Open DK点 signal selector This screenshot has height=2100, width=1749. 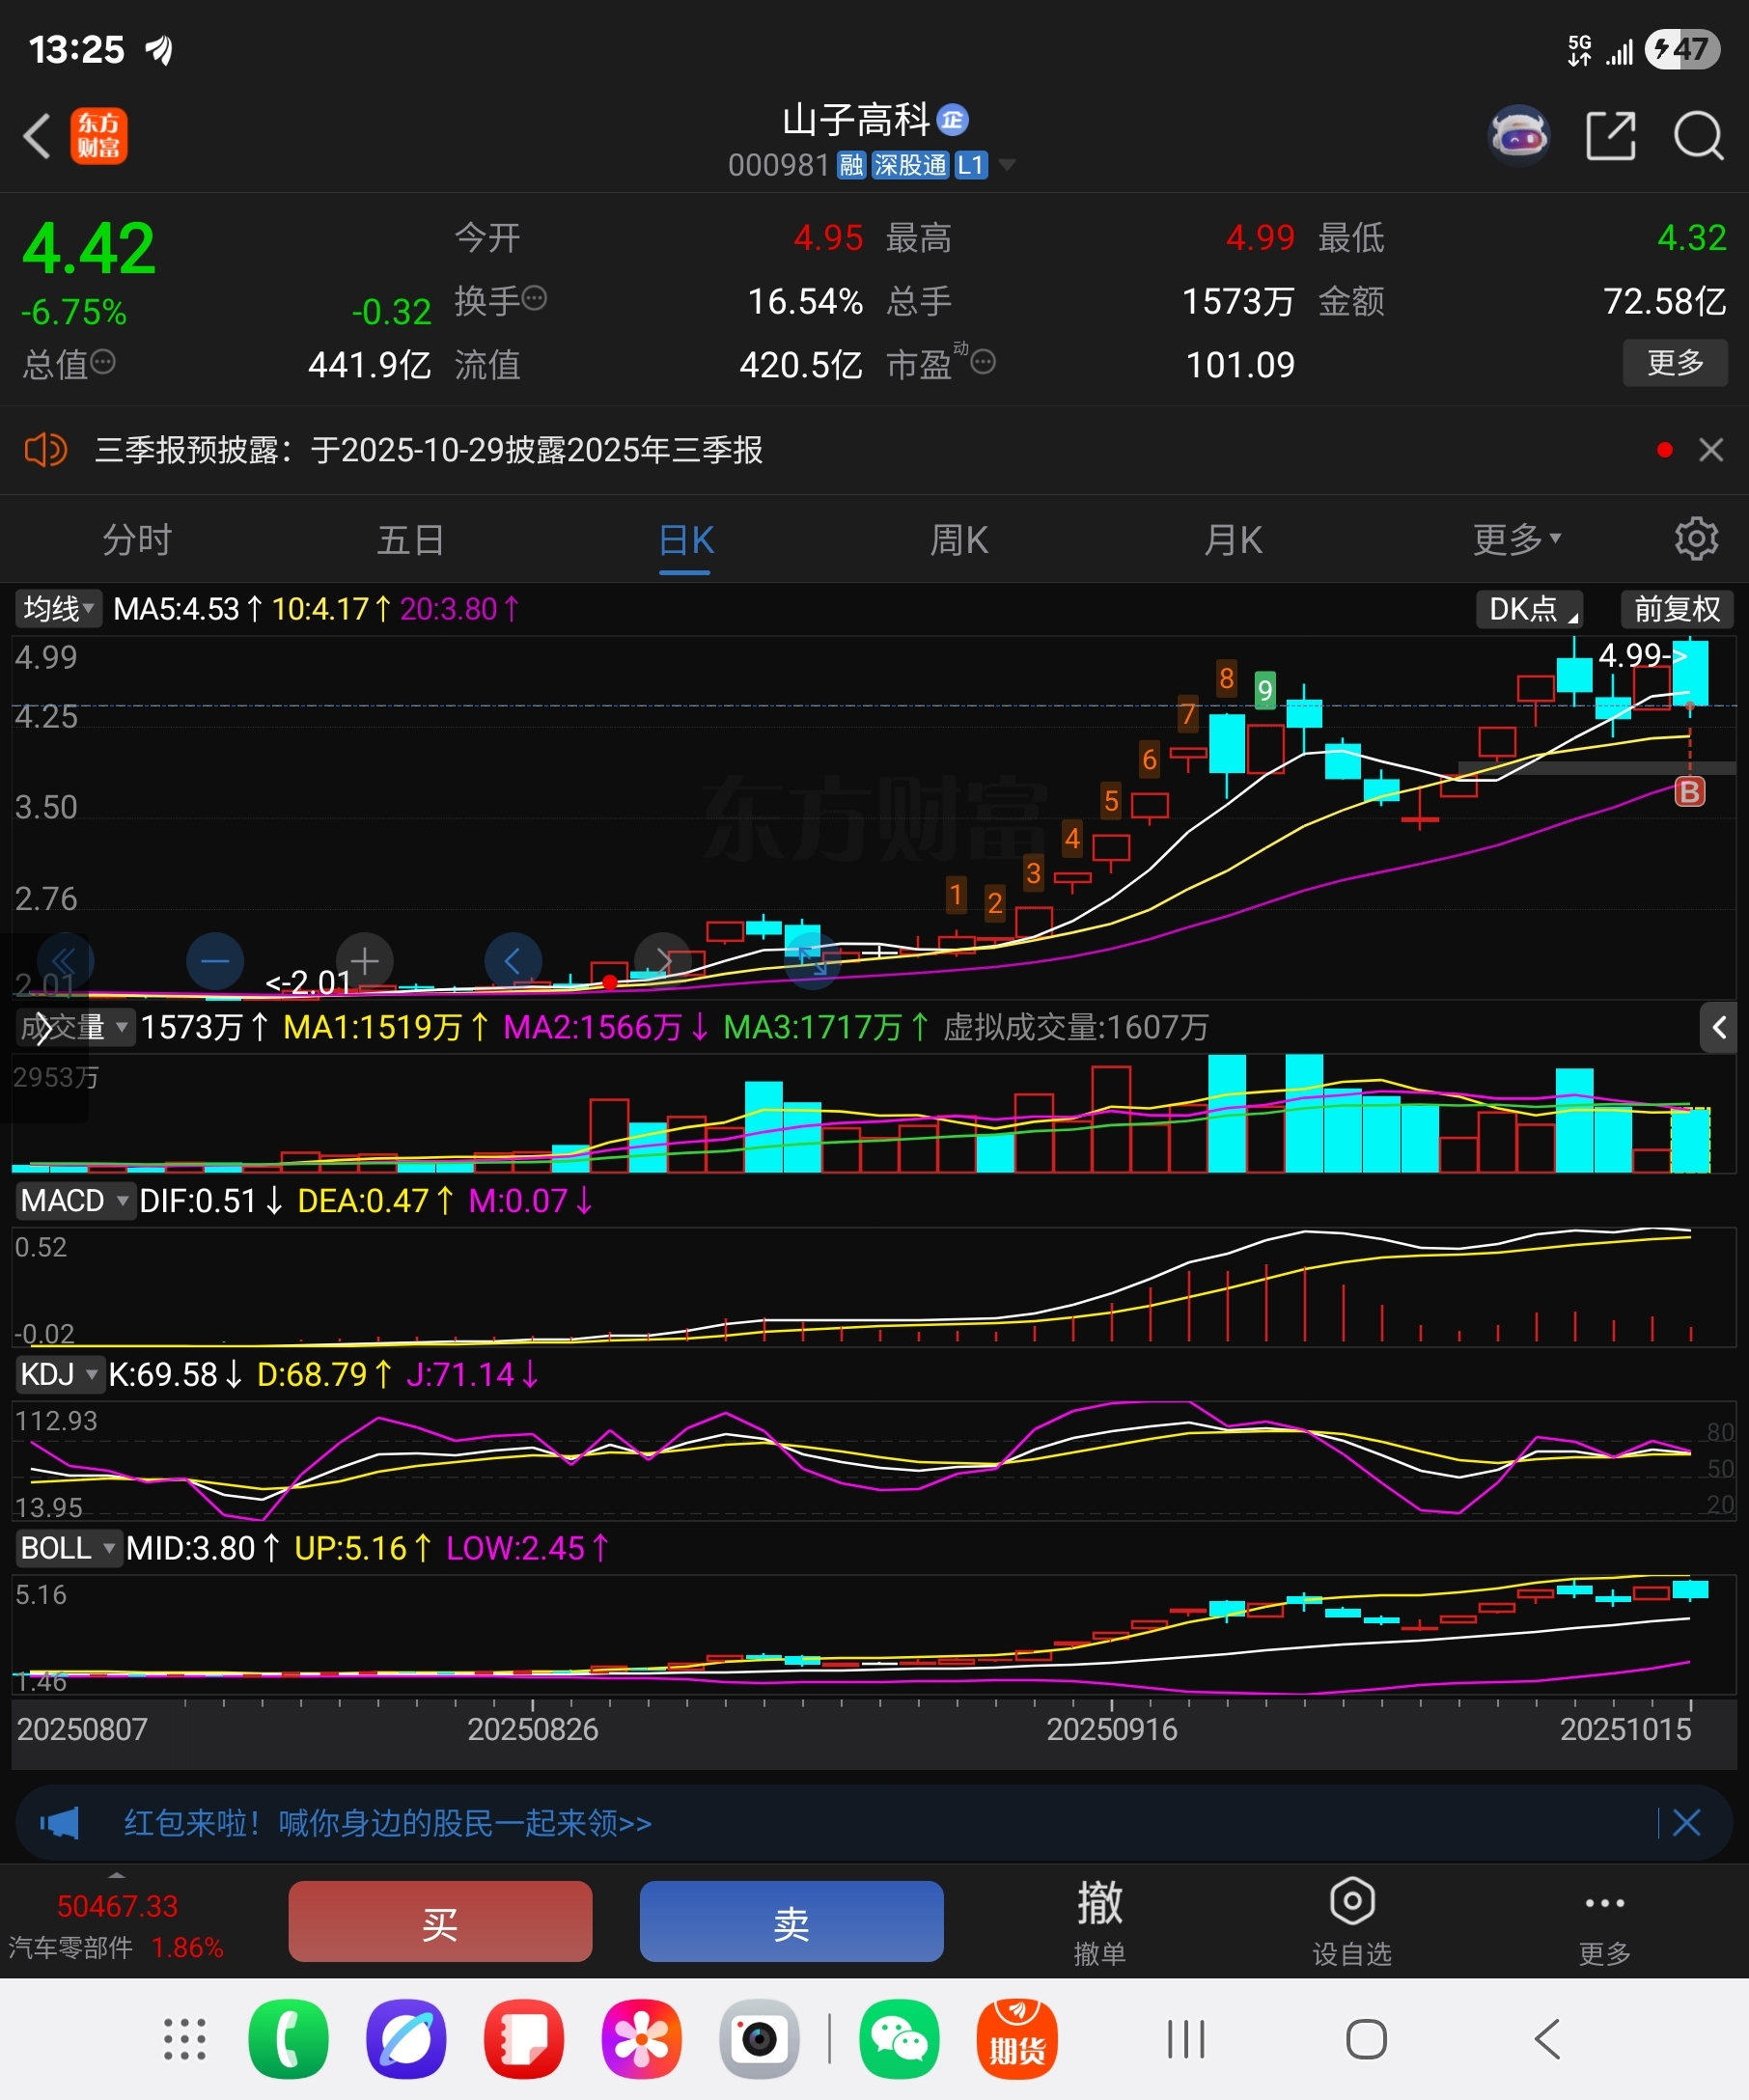1530,608
